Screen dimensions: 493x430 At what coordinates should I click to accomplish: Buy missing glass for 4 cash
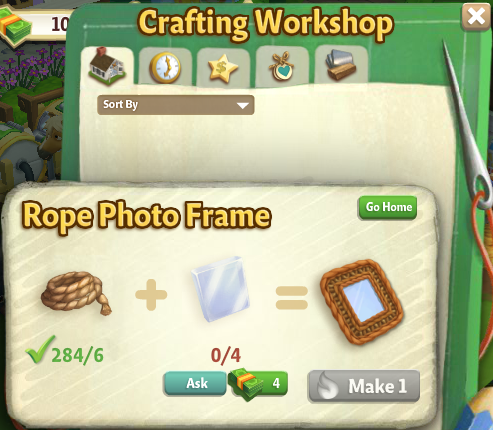[259, 383]
